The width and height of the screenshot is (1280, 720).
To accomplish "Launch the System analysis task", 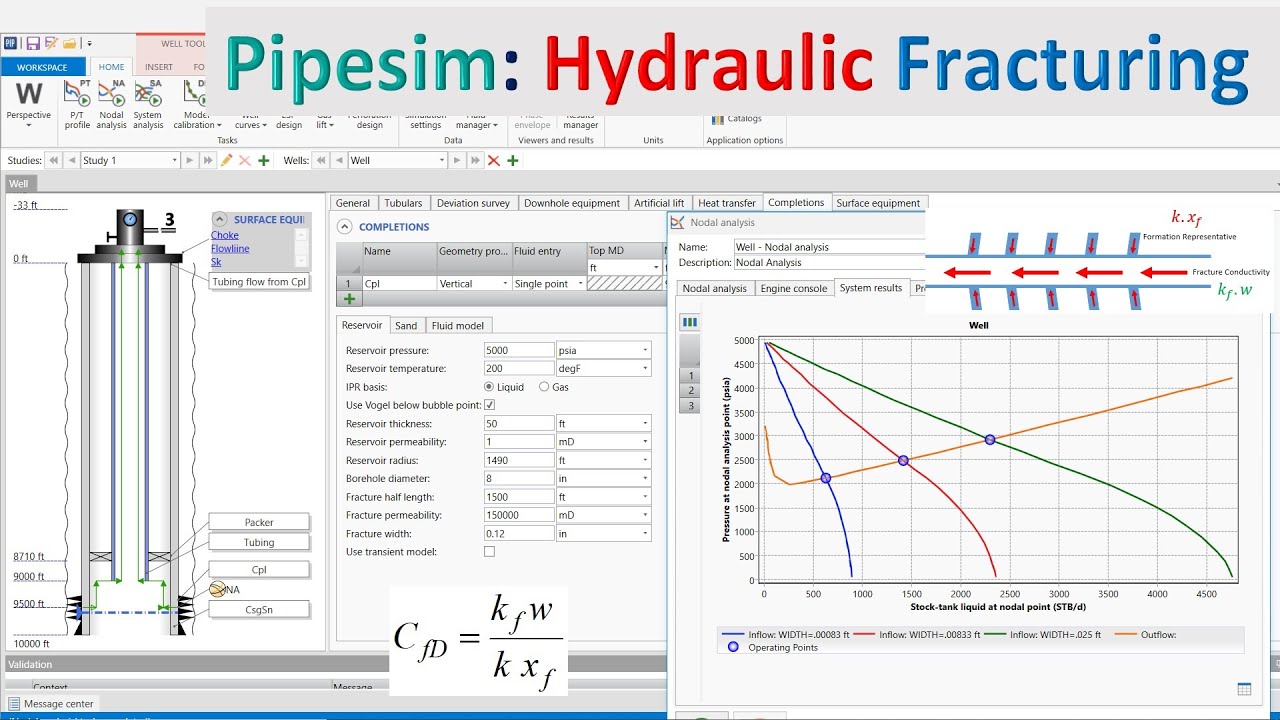I will tap(148, 105).
